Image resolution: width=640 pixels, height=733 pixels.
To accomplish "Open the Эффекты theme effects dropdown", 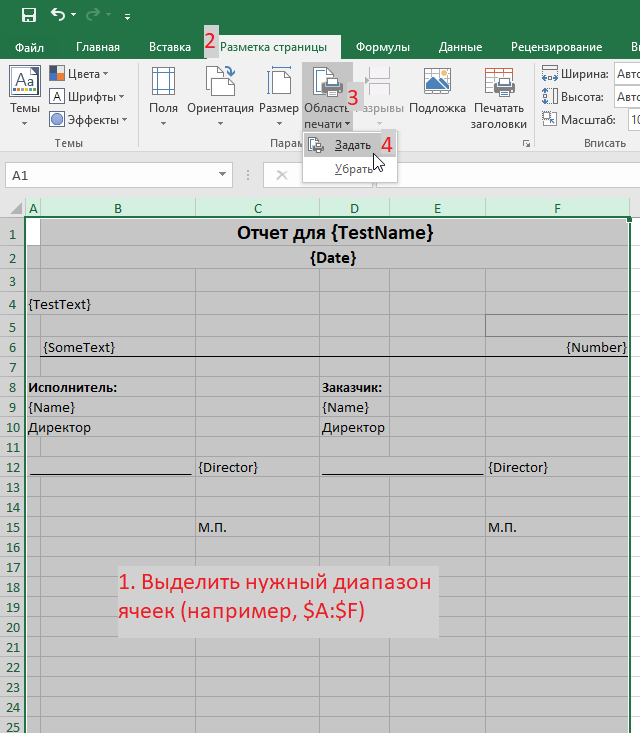I will coord(88,120).
